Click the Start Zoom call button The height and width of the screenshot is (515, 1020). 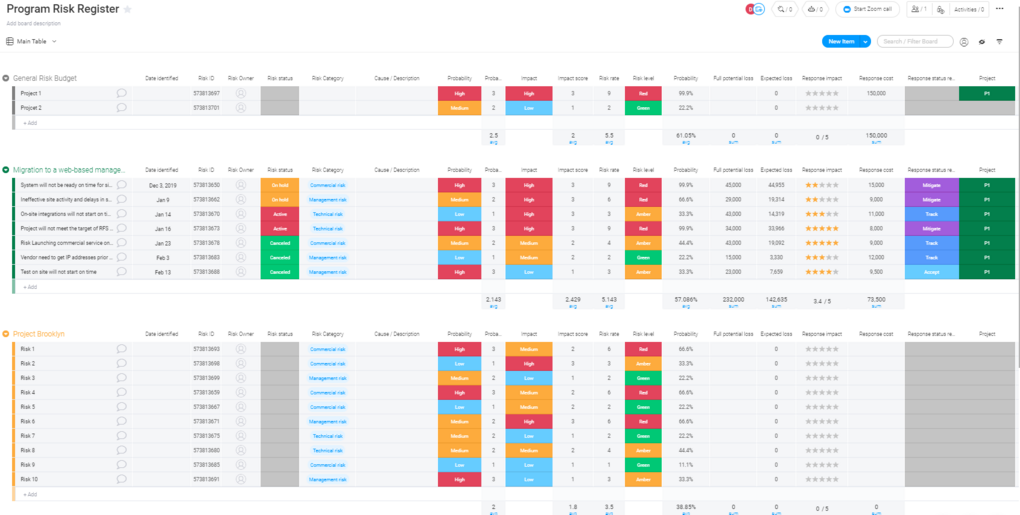tap(868, 9)
